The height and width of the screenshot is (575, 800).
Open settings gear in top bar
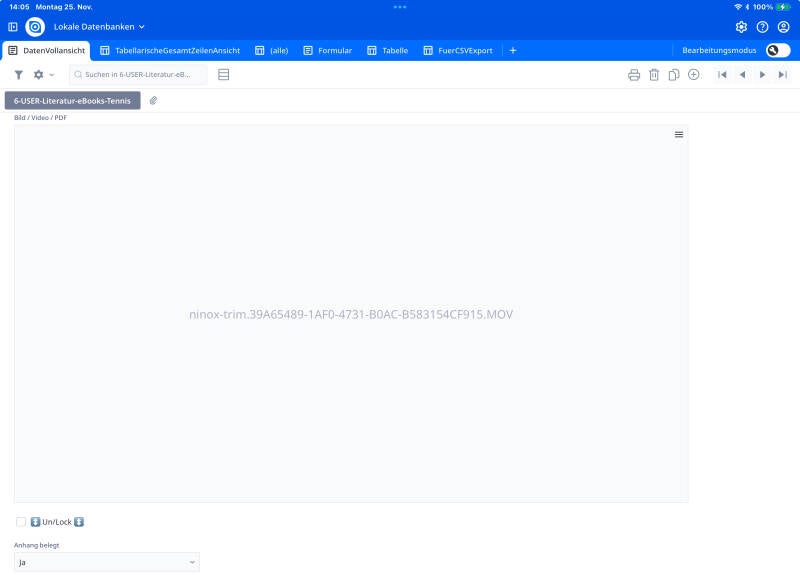pyautogui.click(x=741, y=27)
